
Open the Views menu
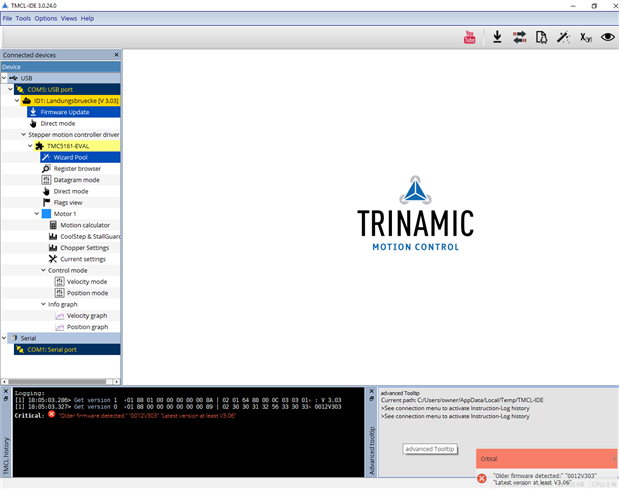(69, 19)
